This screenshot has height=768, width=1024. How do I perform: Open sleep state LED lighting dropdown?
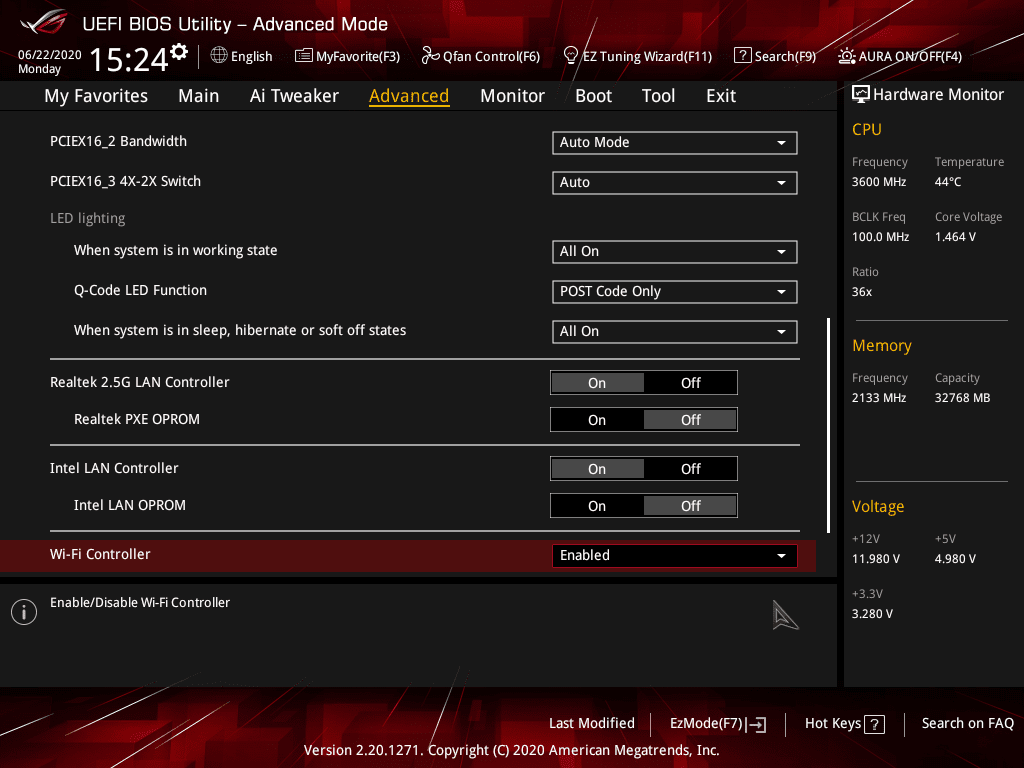pos(675,331)
